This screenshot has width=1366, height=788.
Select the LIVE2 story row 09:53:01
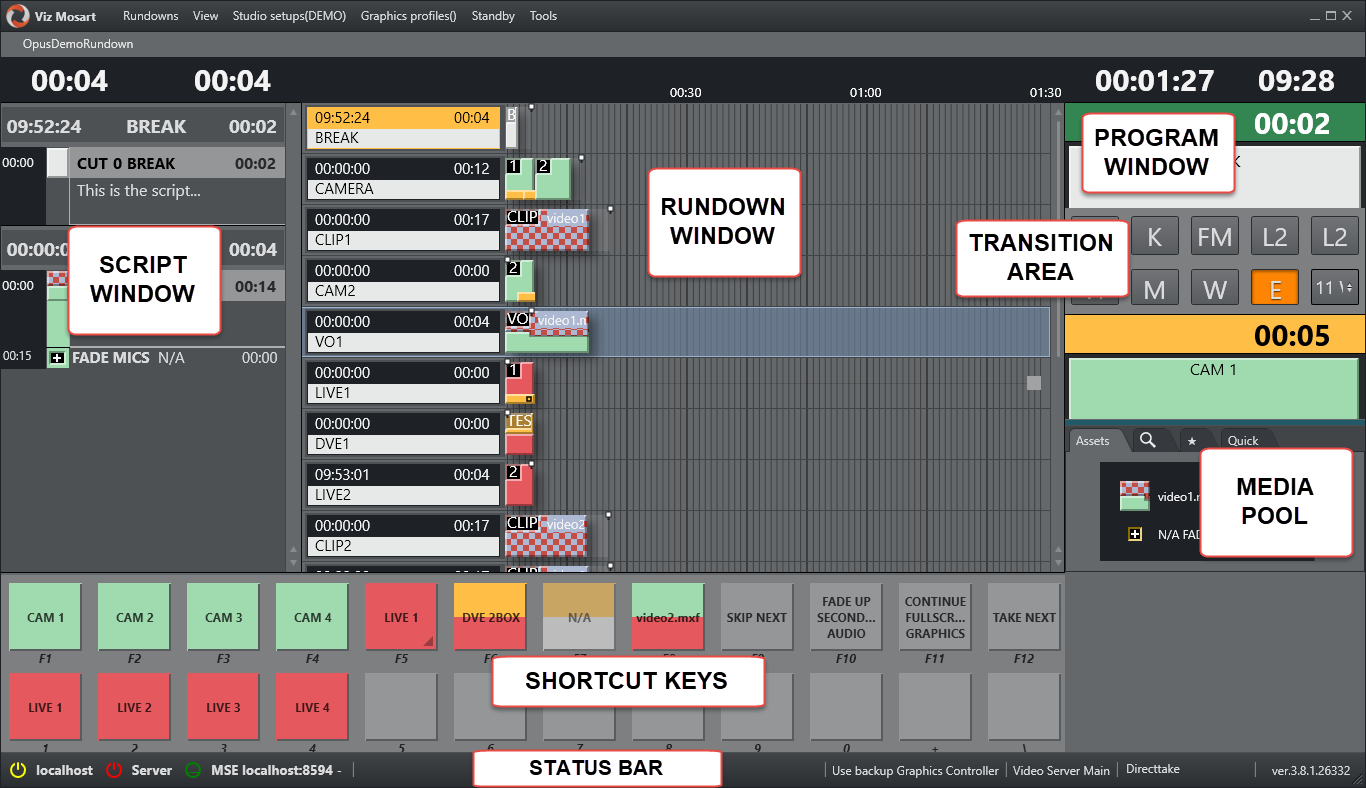[403, 485]
